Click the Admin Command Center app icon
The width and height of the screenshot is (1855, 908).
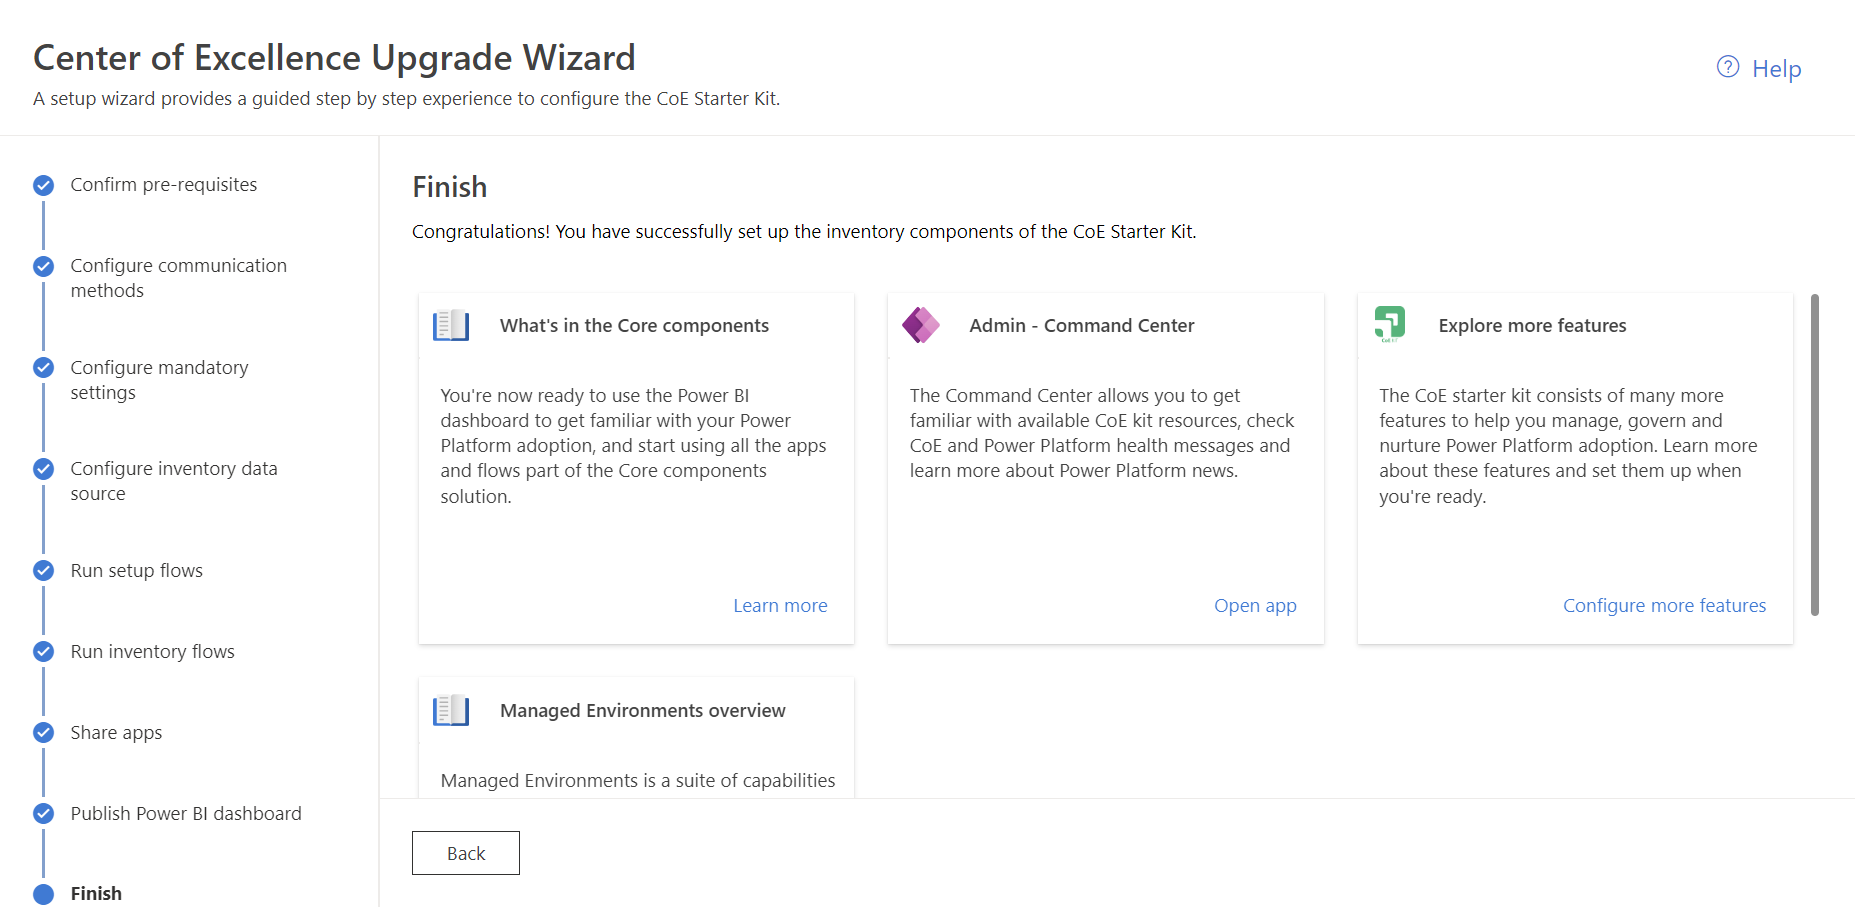920,325
